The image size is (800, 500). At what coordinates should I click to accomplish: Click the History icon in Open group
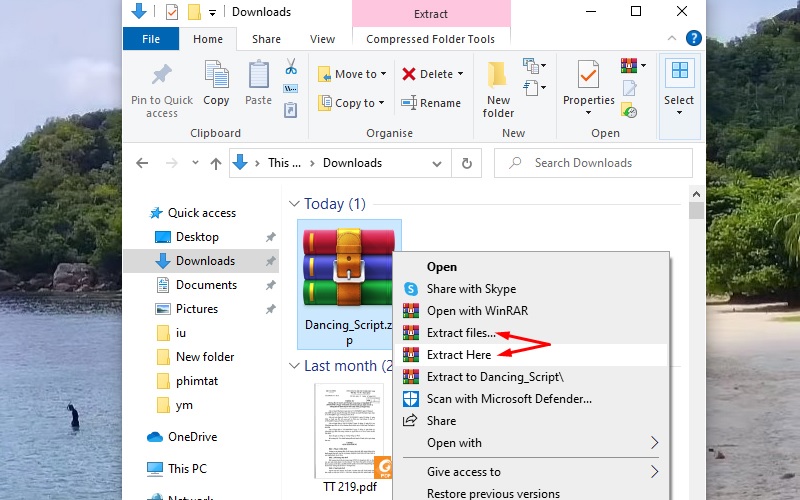629,110
